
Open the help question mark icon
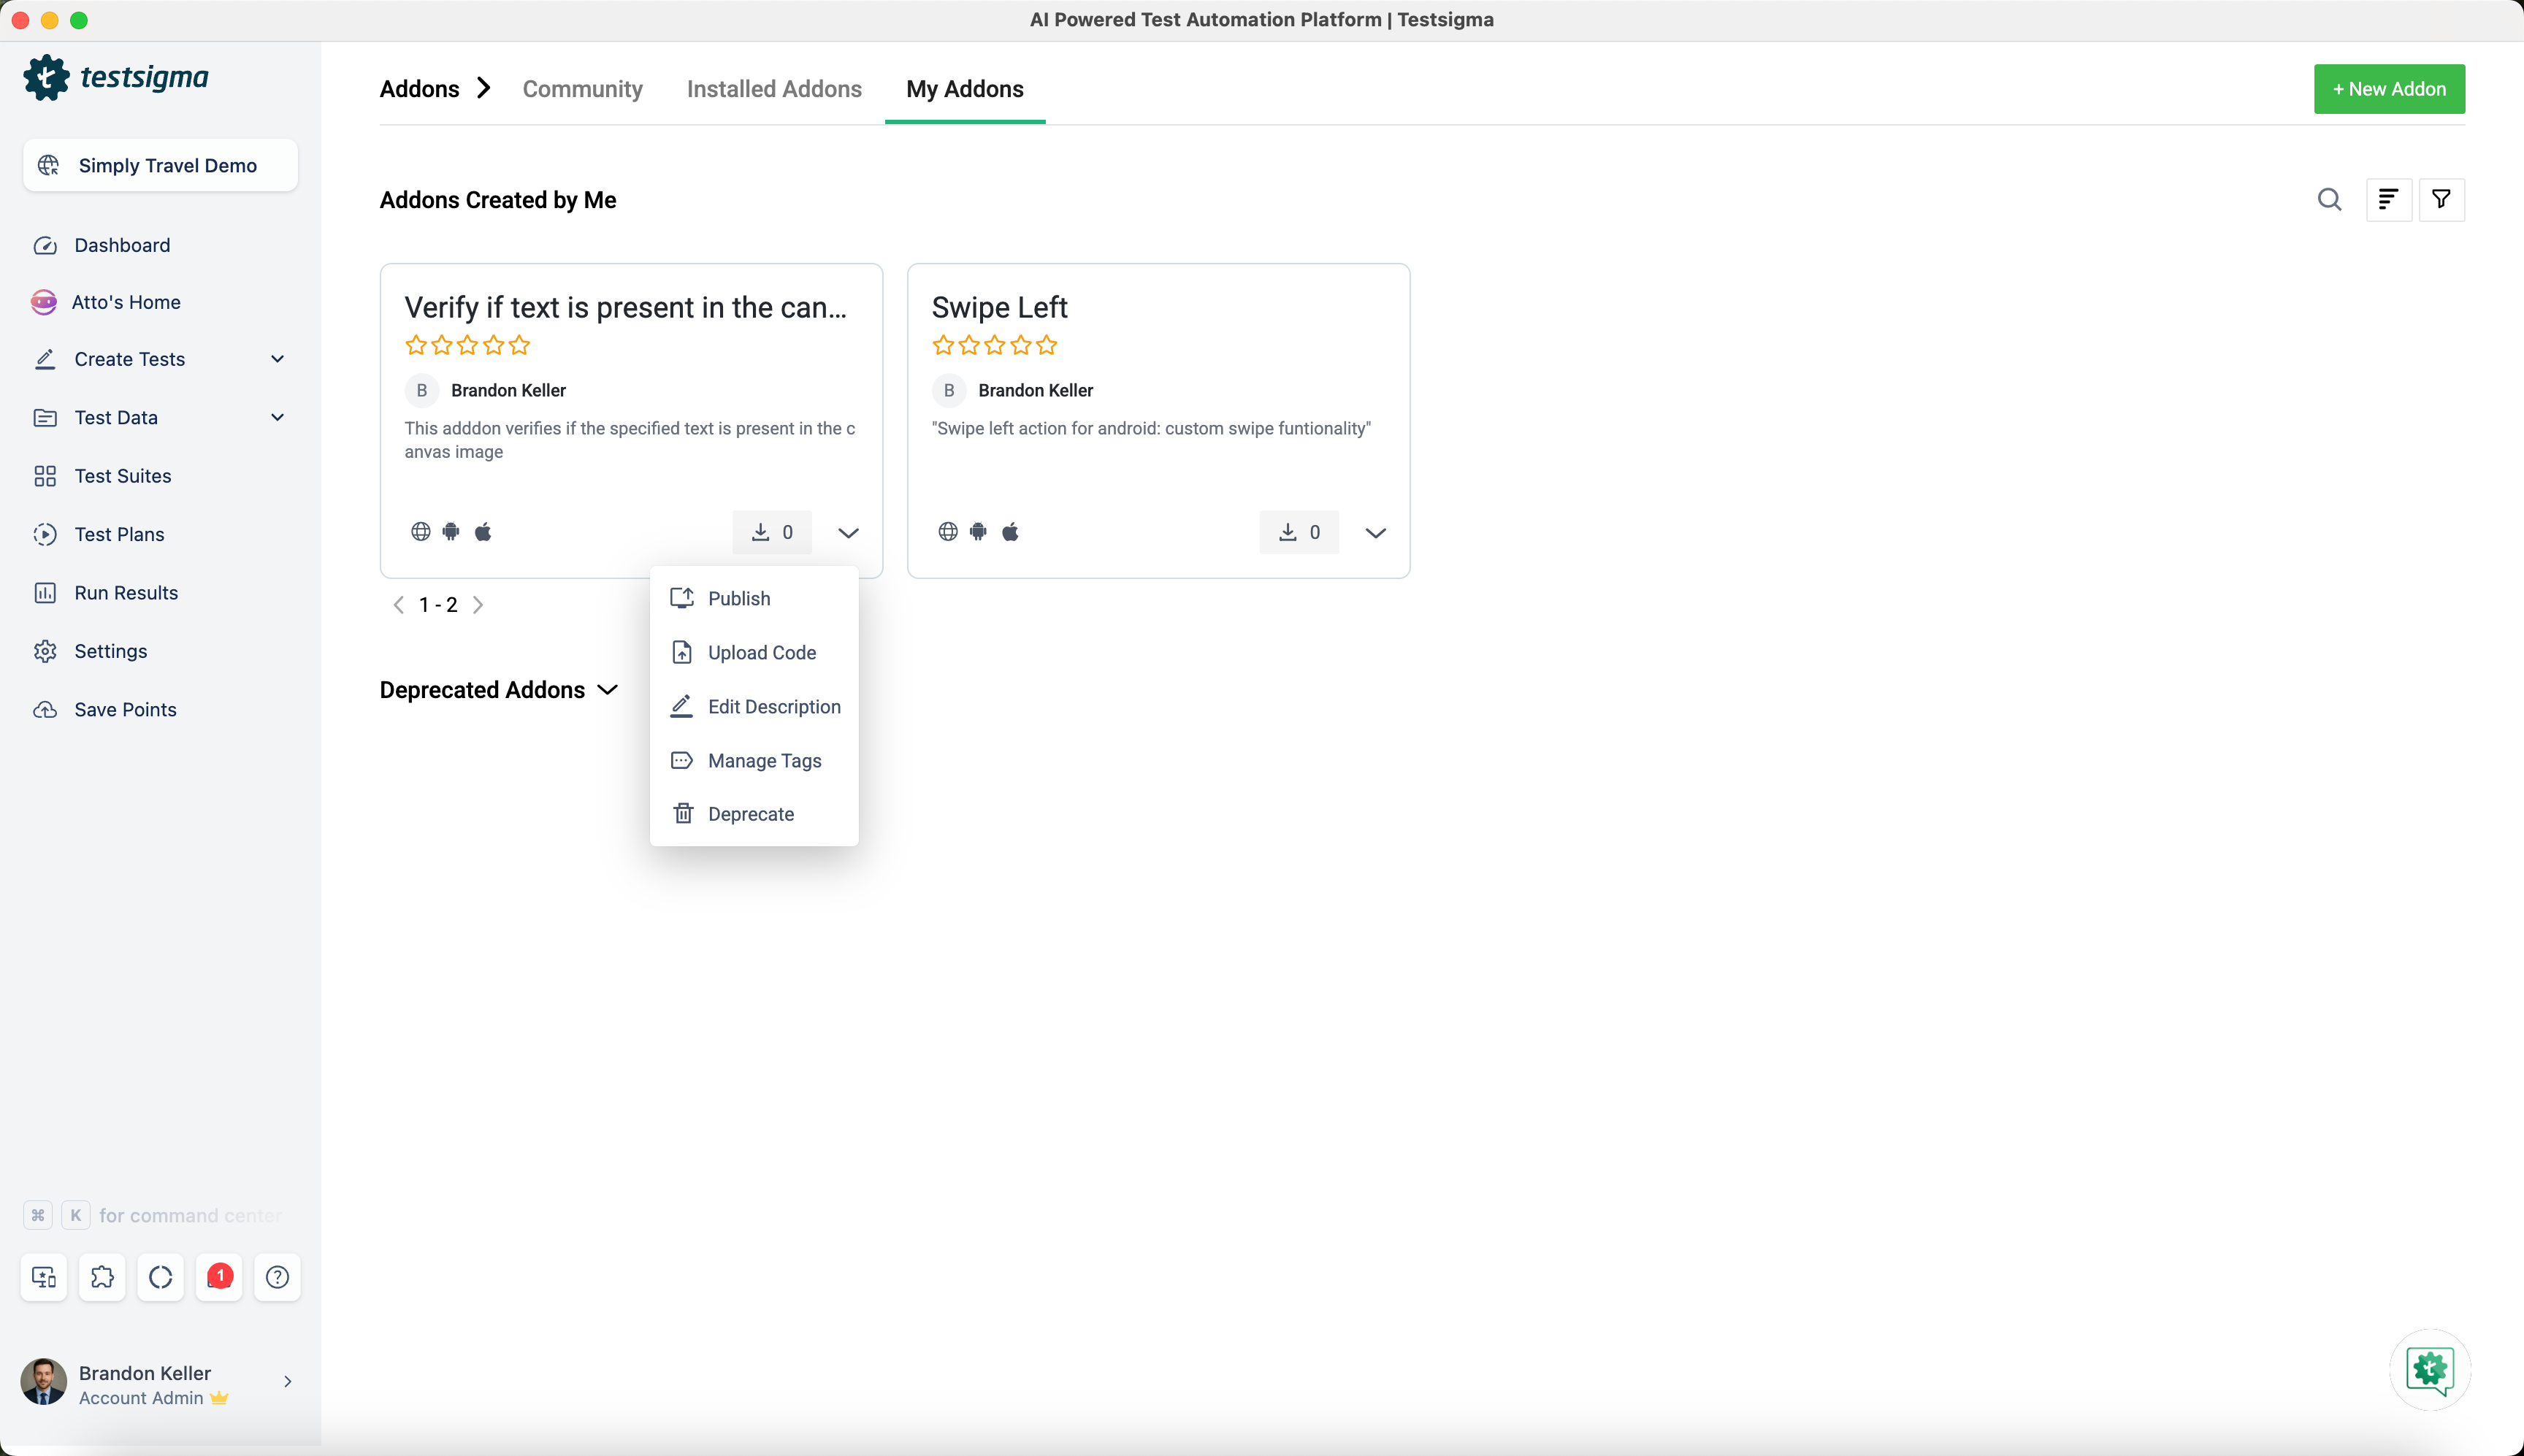coord(277,1277)
